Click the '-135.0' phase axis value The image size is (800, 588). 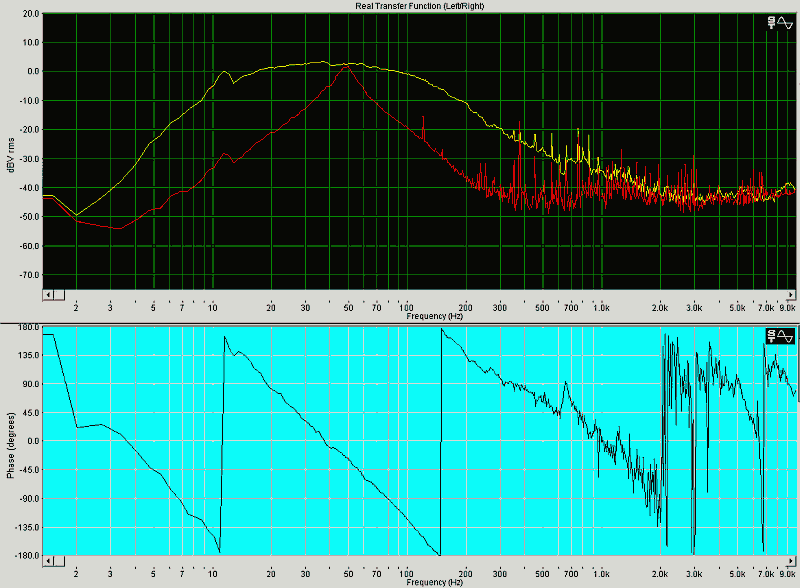tap(28, 527)
